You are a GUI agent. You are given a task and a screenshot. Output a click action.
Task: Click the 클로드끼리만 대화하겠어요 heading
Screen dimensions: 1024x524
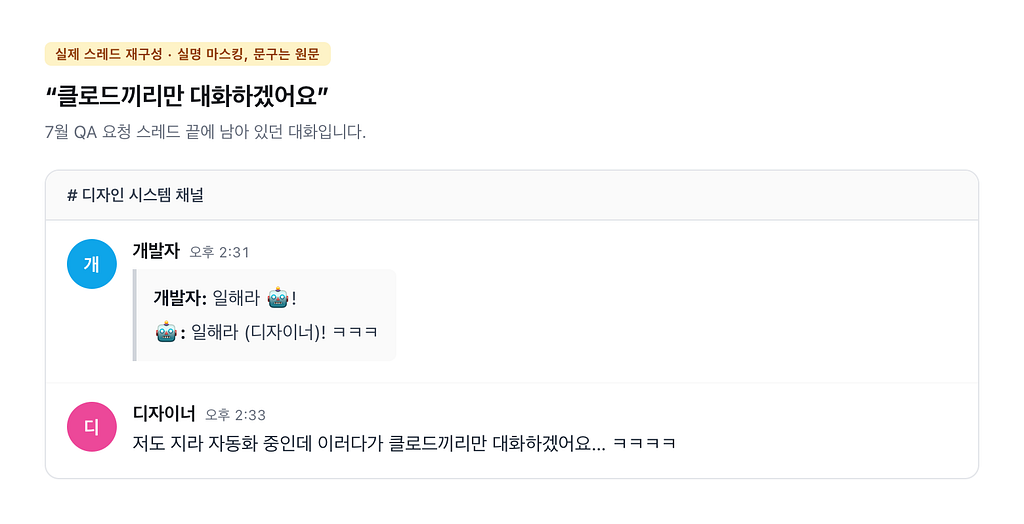pos(187,96)
